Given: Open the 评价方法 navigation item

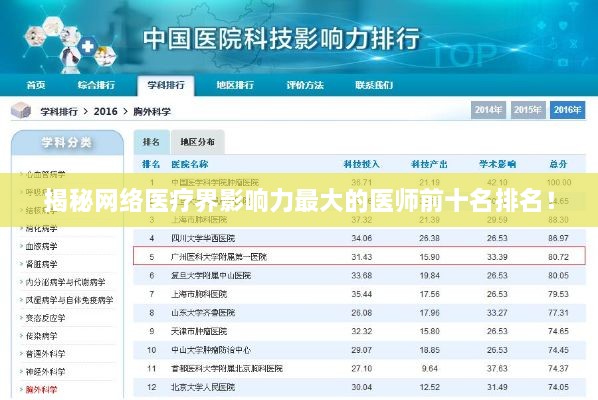Looking at the screenshot, I should [x=305, y=85].
